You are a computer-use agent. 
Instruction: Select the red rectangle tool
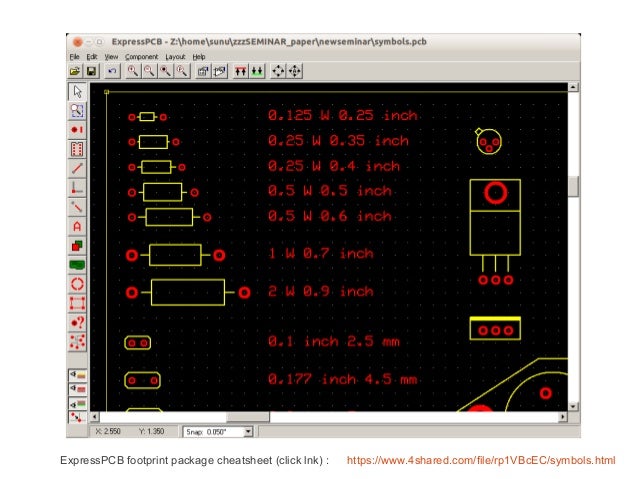77,303
